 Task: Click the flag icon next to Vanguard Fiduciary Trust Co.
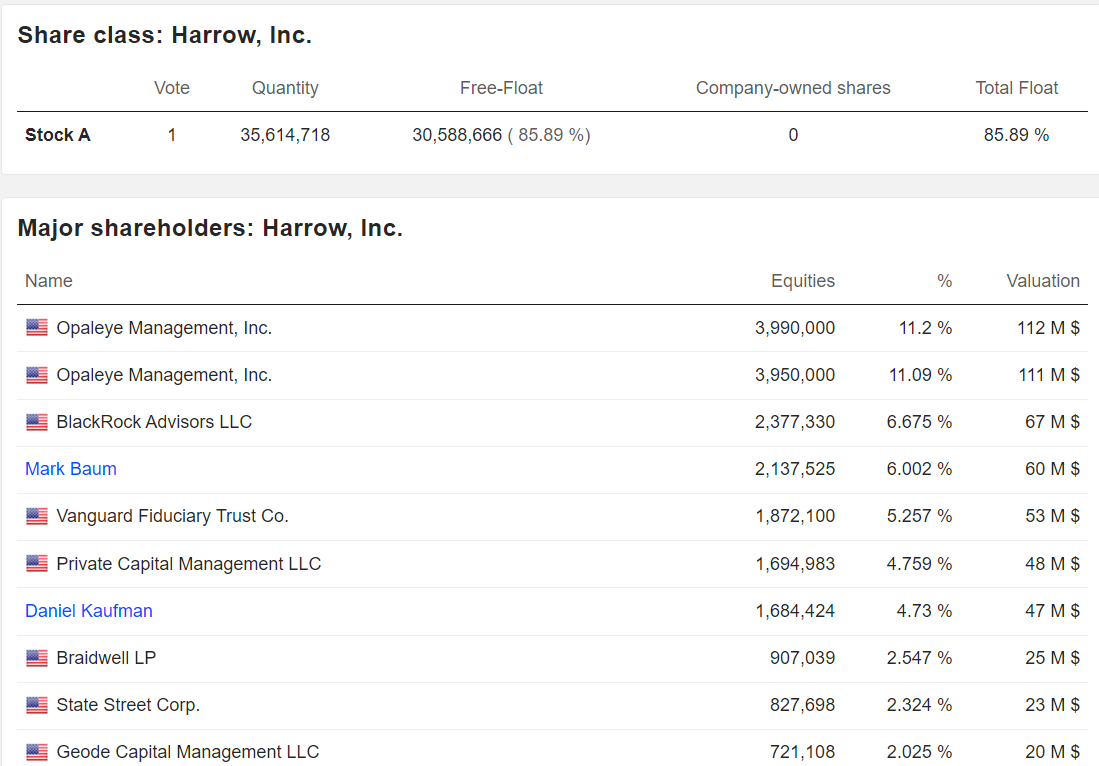coord(37,516)
